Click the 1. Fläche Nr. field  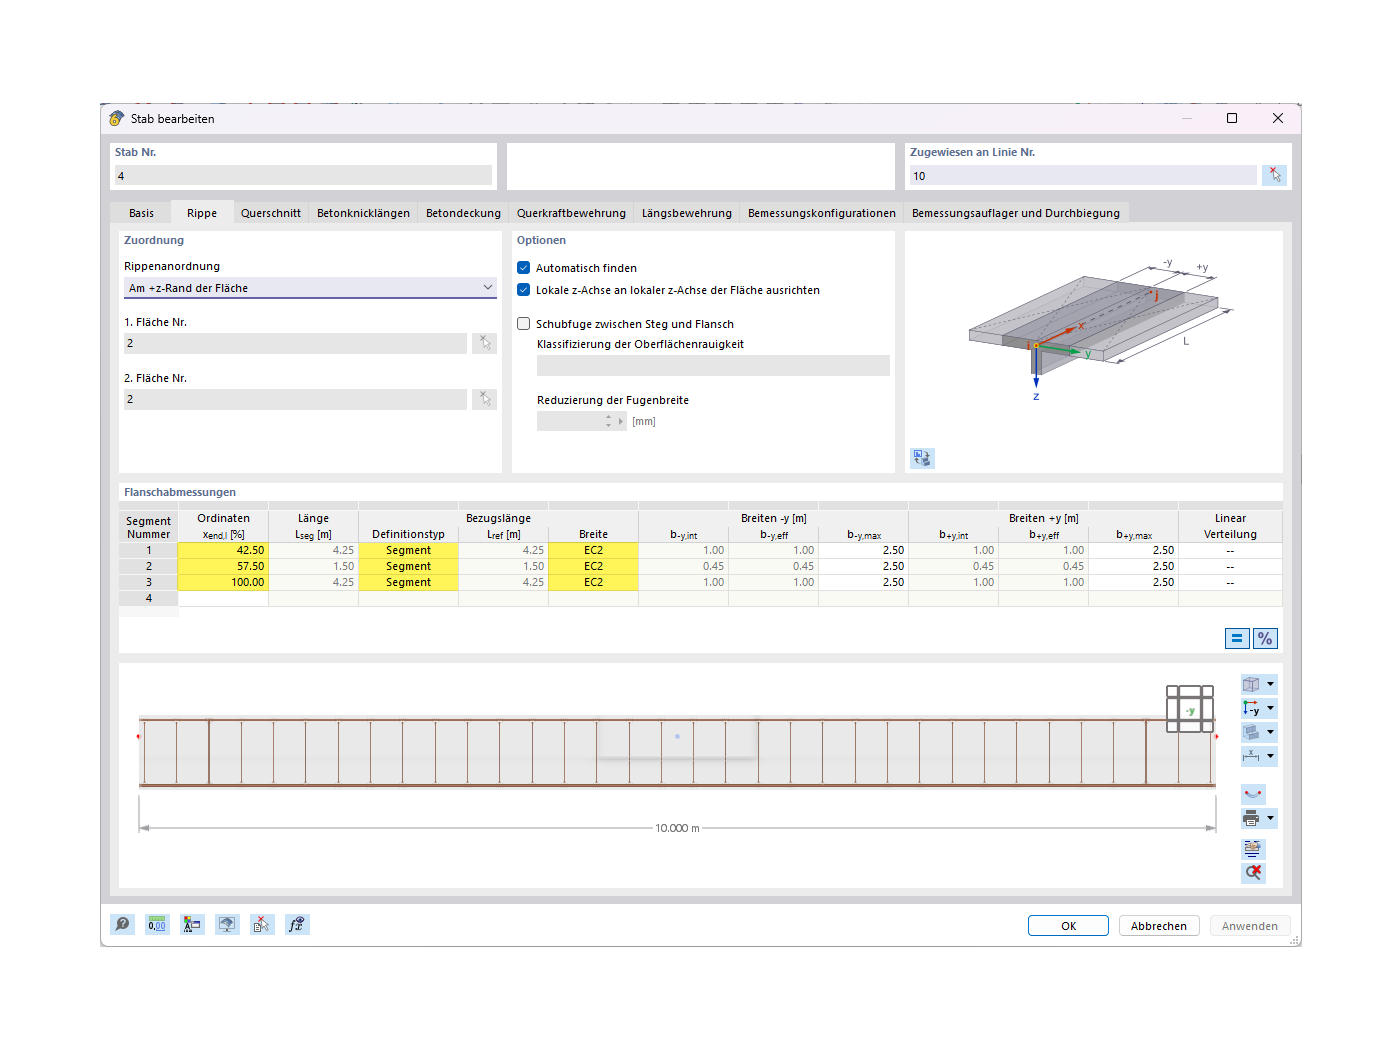tap(295, 343)
